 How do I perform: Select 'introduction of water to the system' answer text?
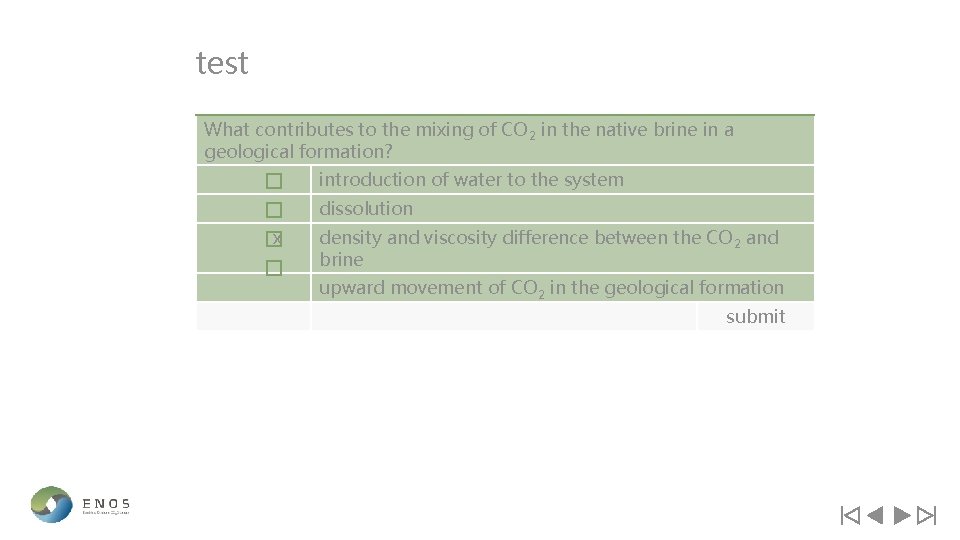(x=470, y=180)
